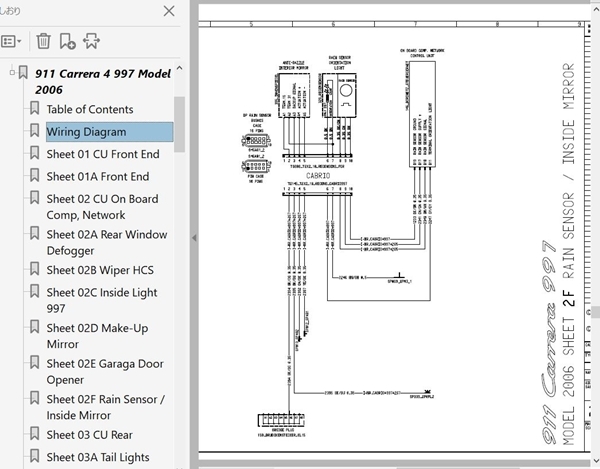The height and width of the screenshot is (469, 600).
Task: Click bookmark icon beside Table of Contents
Action: (34, 108)
